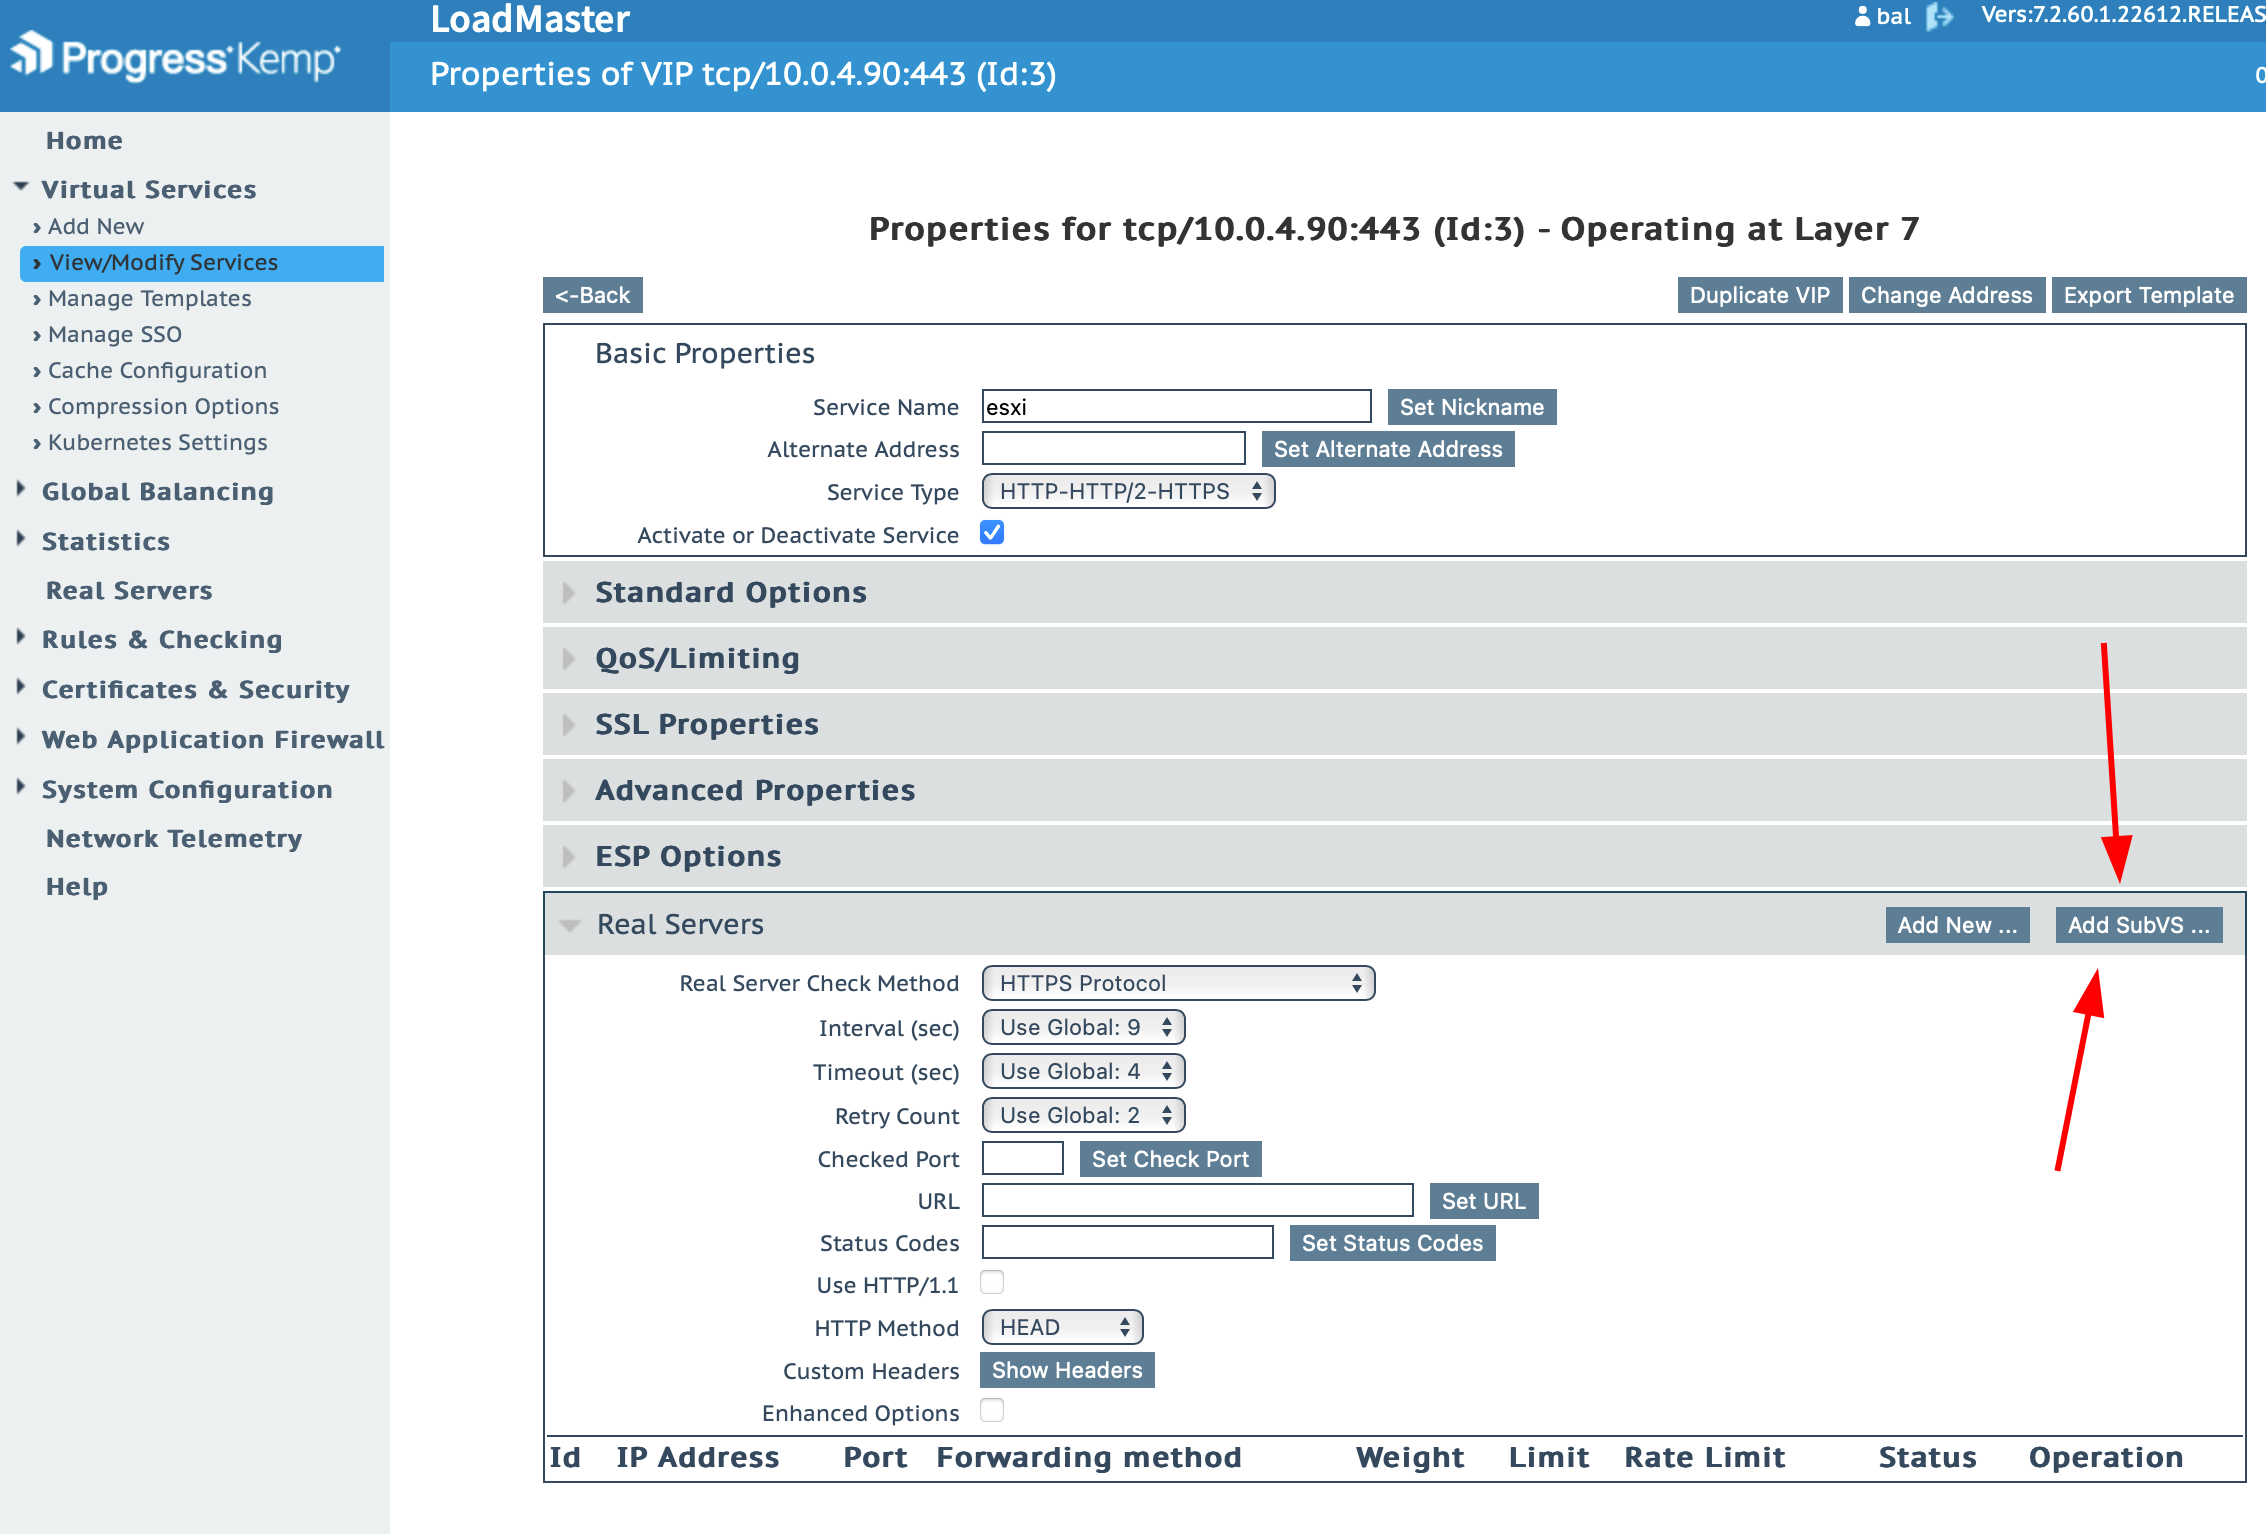Enable the Use HTTP/1.1 checkbox
2266x1534 pixels.
coord(992,1283)
